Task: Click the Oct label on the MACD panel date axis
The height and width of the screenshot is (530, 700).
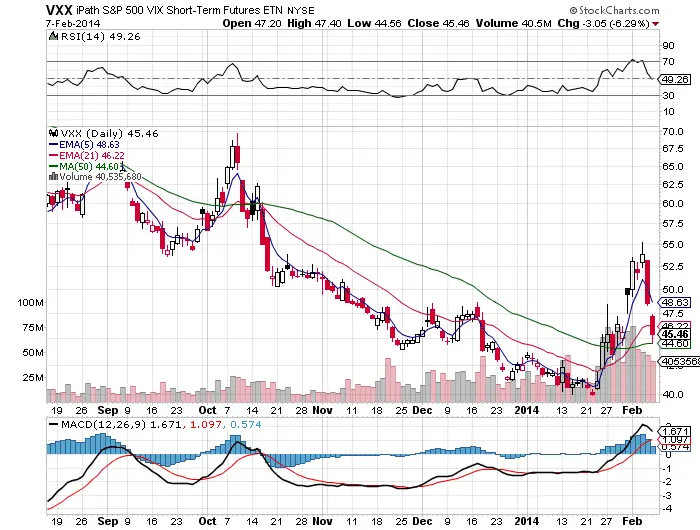Action: tap(207, 522)
